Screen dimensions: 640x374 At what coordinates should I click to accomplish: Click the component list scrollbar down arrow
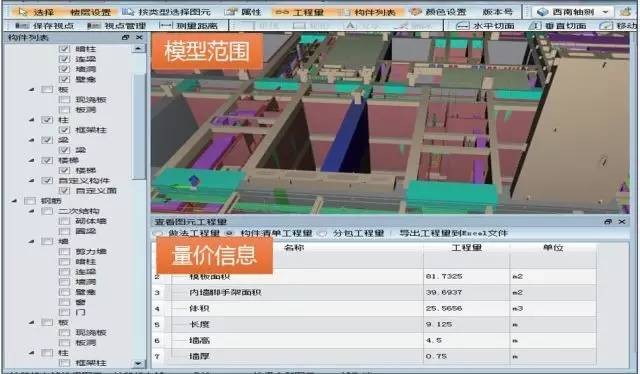coord(138,363)
